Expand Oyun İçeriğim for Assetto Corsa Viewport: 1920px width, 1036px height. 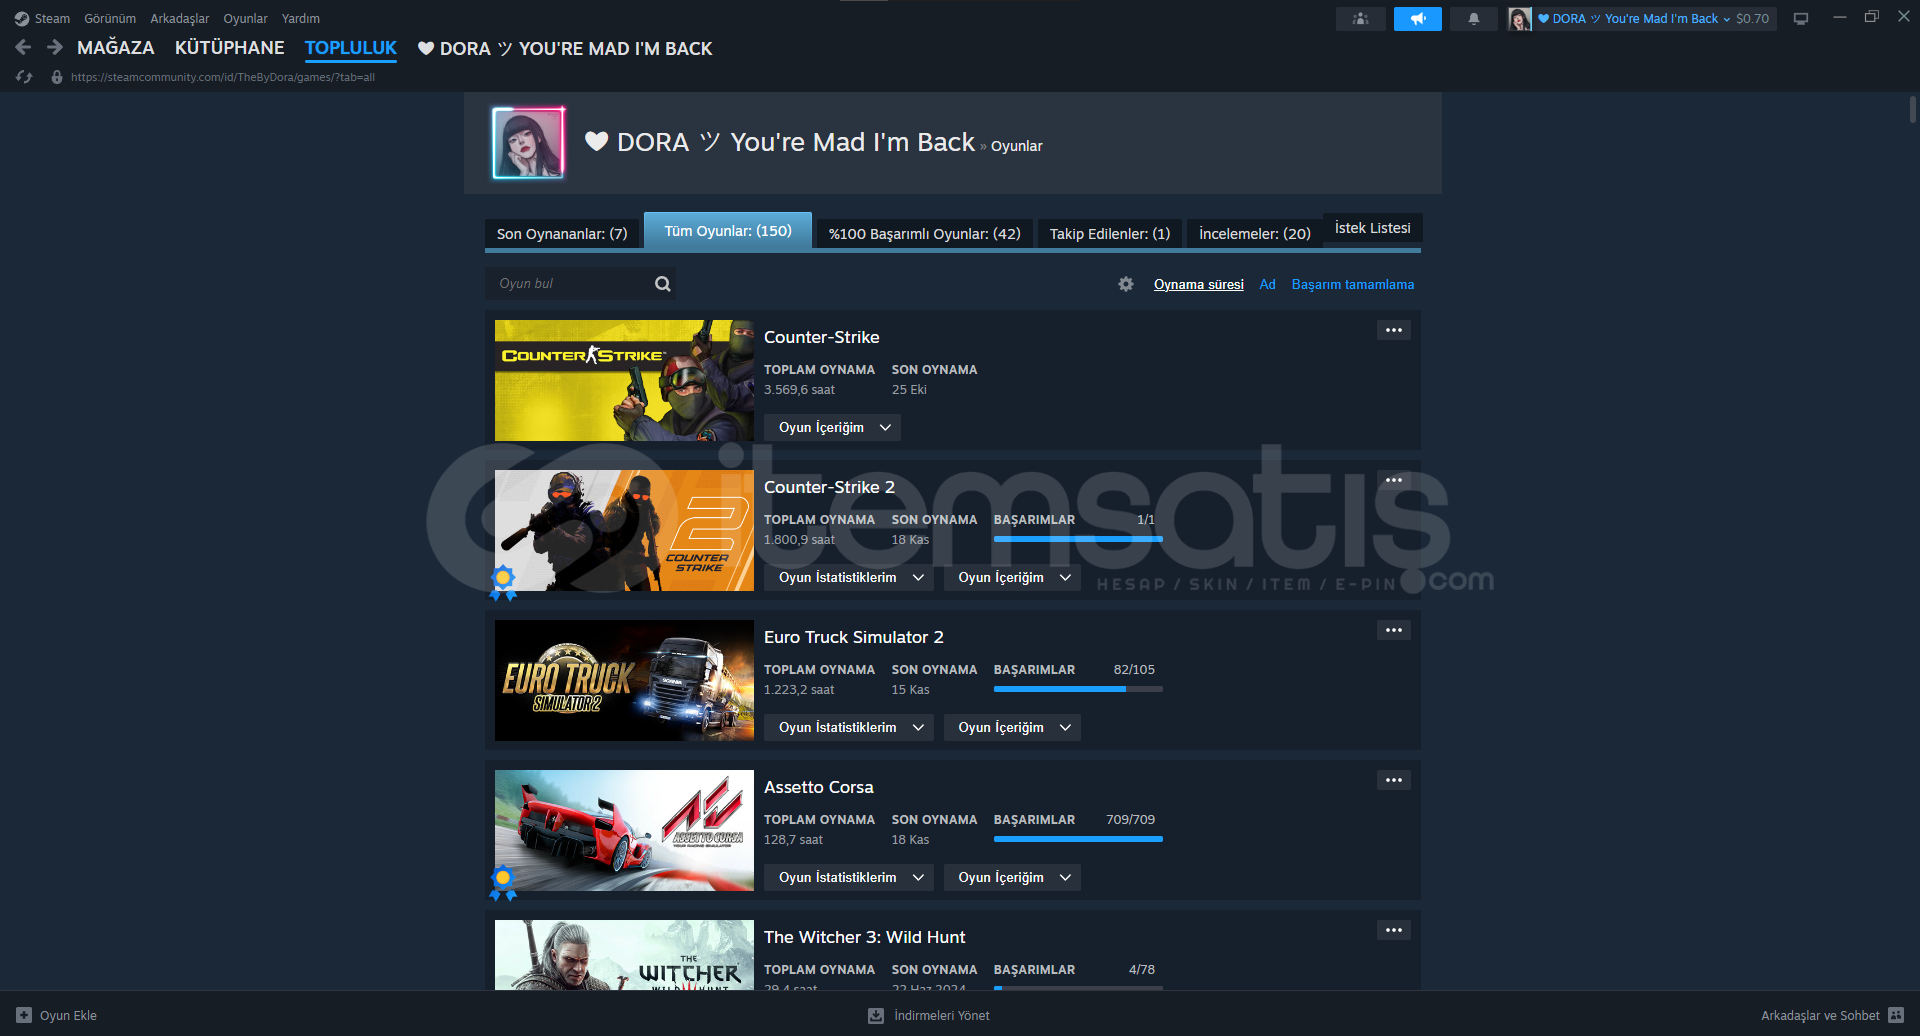[1012, 877]
